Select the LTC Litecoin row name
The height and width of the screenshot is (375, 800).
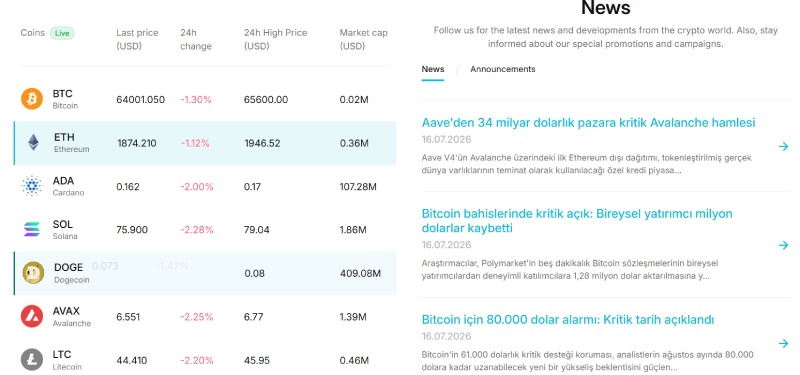67,360
